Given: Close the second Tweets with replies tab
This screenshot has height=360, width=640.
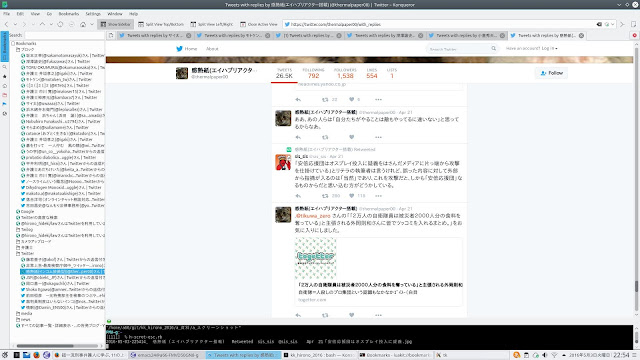Looking at the screenshot, I should (267, 36).
